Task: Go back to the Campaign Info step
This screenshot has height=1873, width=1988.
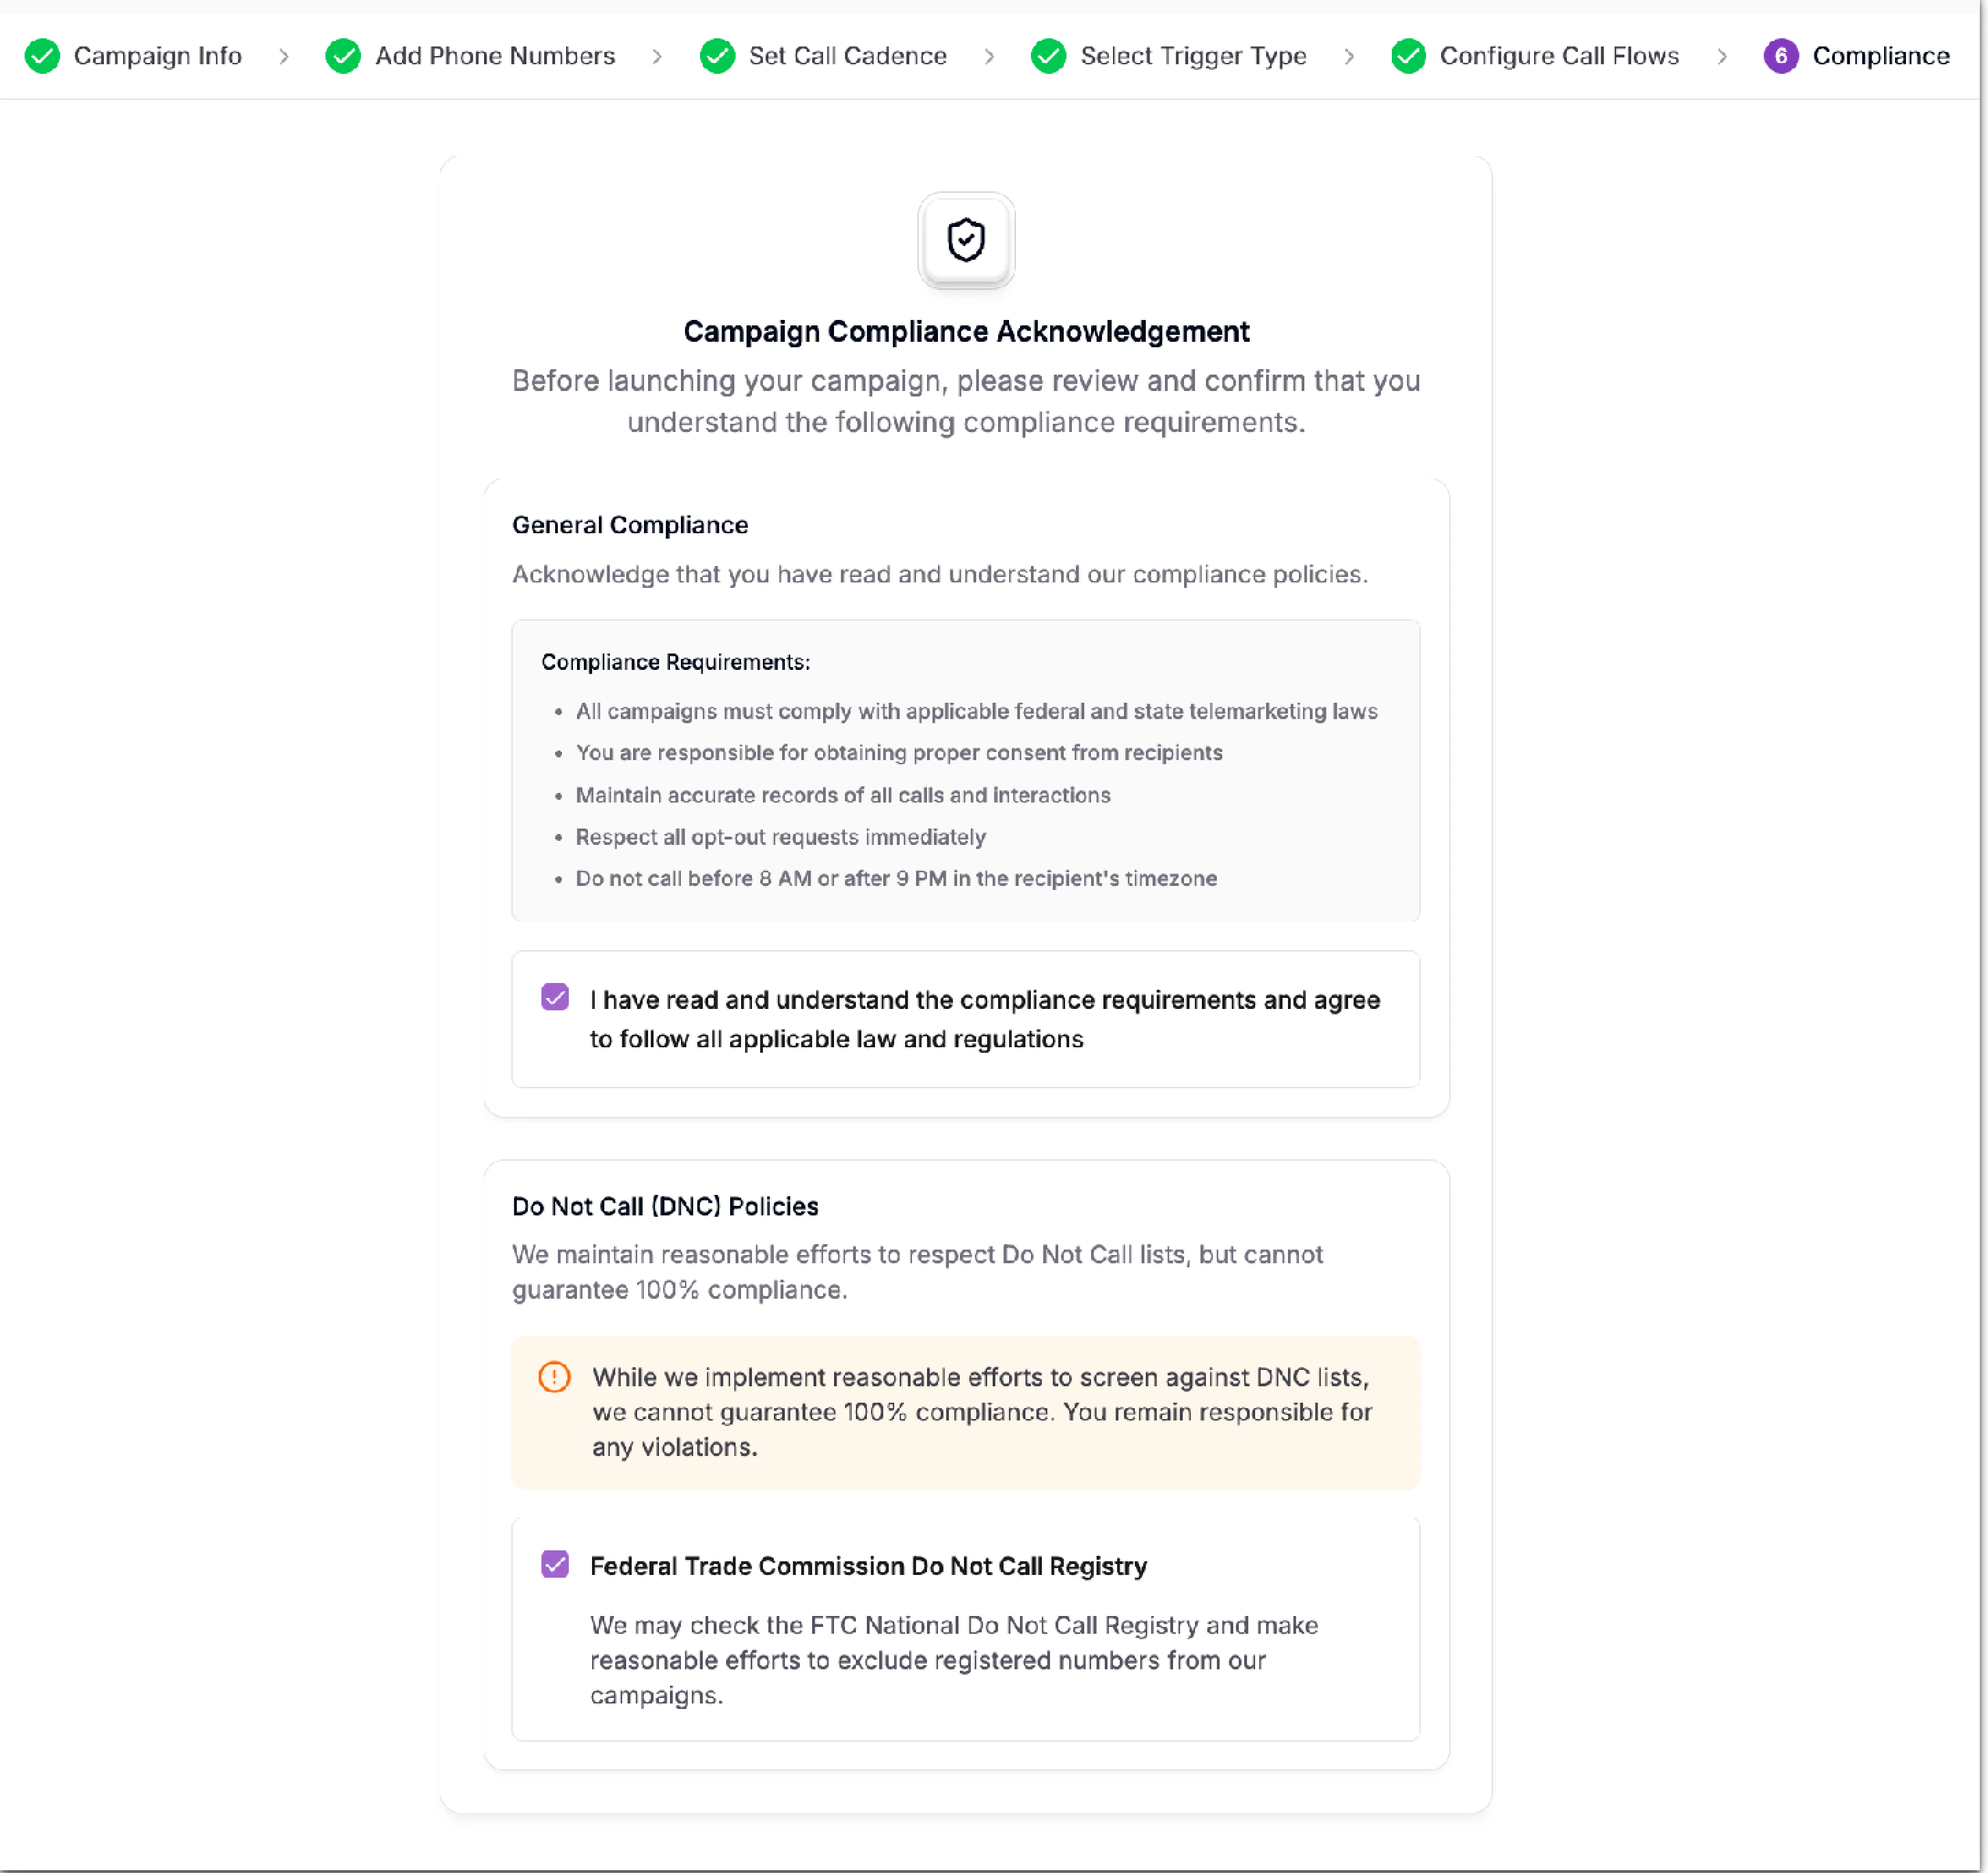Action: point(157,56)
